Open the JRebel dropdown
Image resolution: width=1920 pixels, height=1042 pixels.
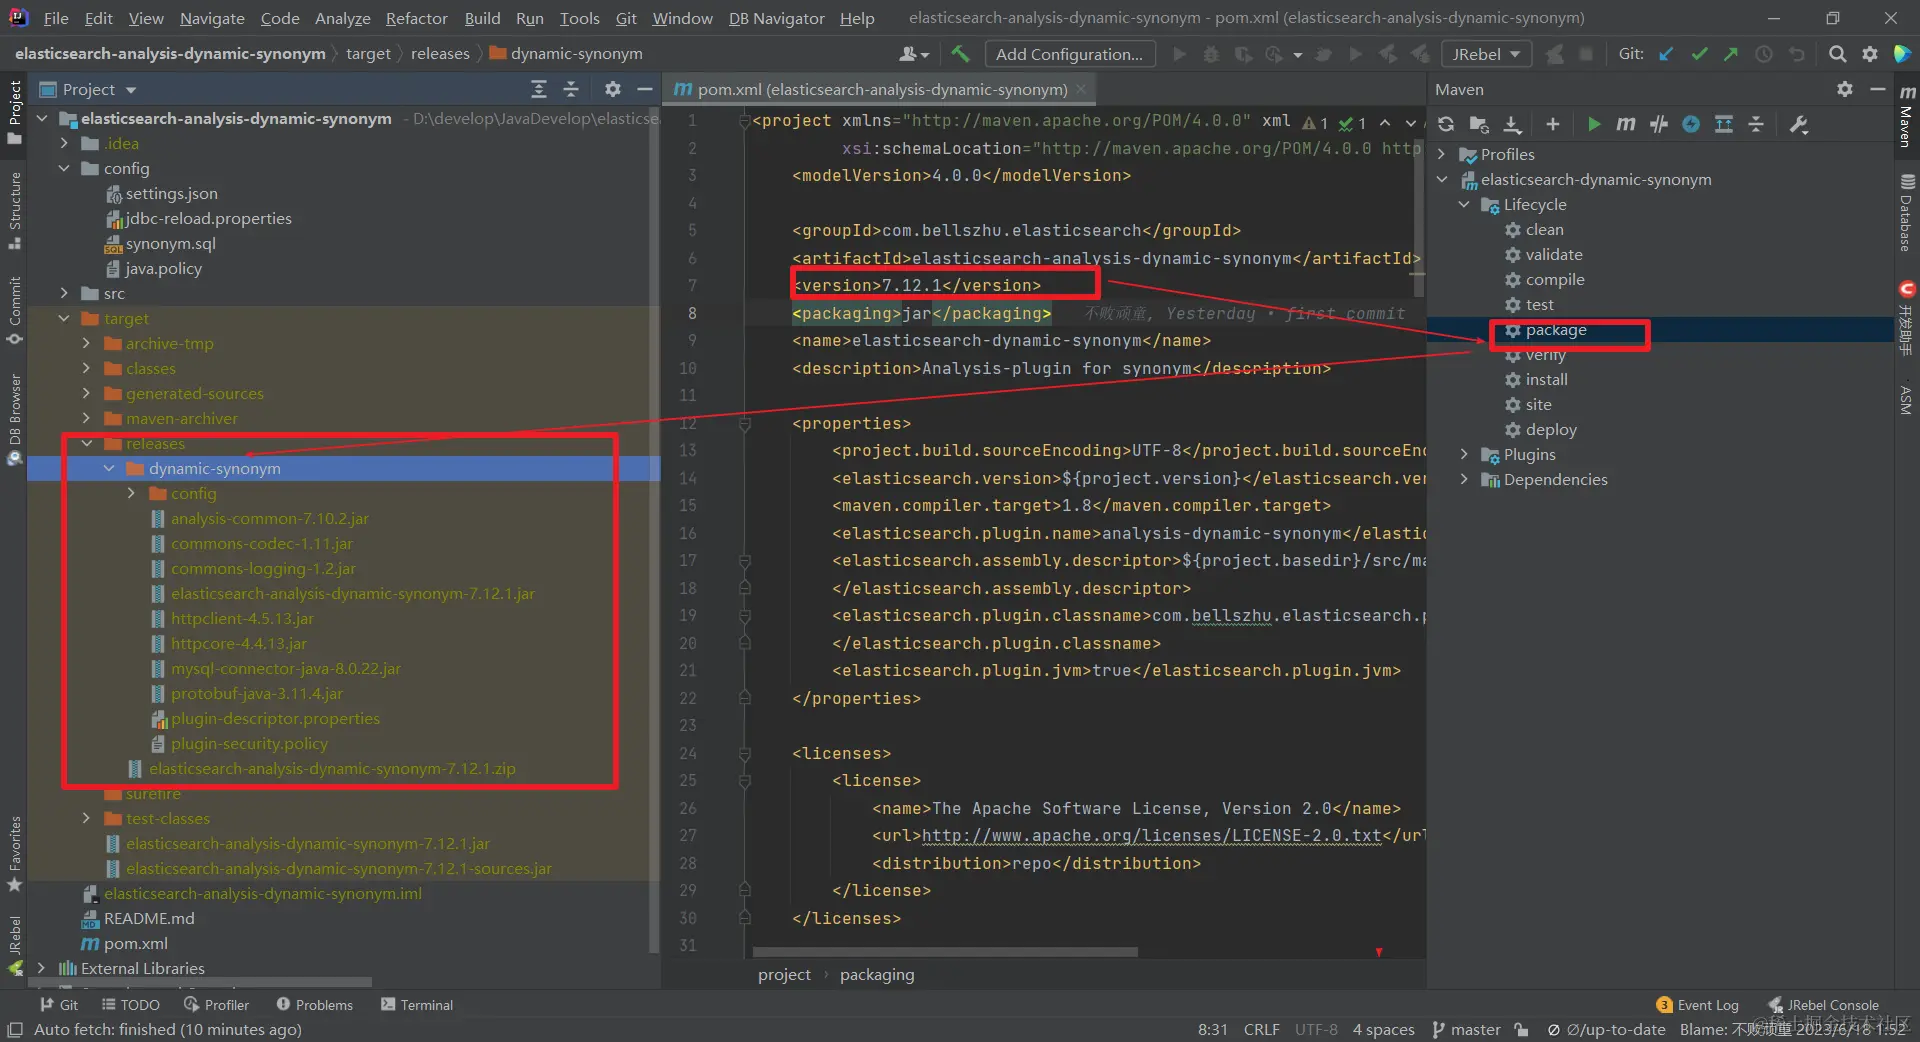tap(1486, 54)
